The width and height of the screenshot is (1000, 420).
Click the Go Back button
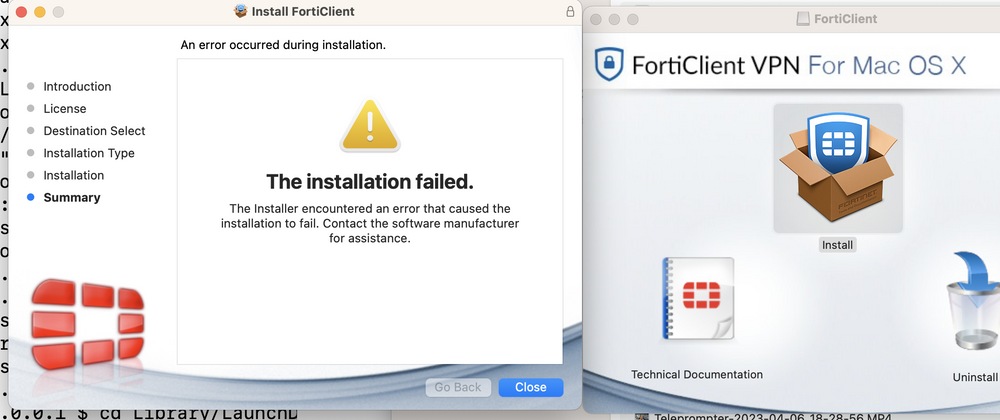tap(459, 387)
